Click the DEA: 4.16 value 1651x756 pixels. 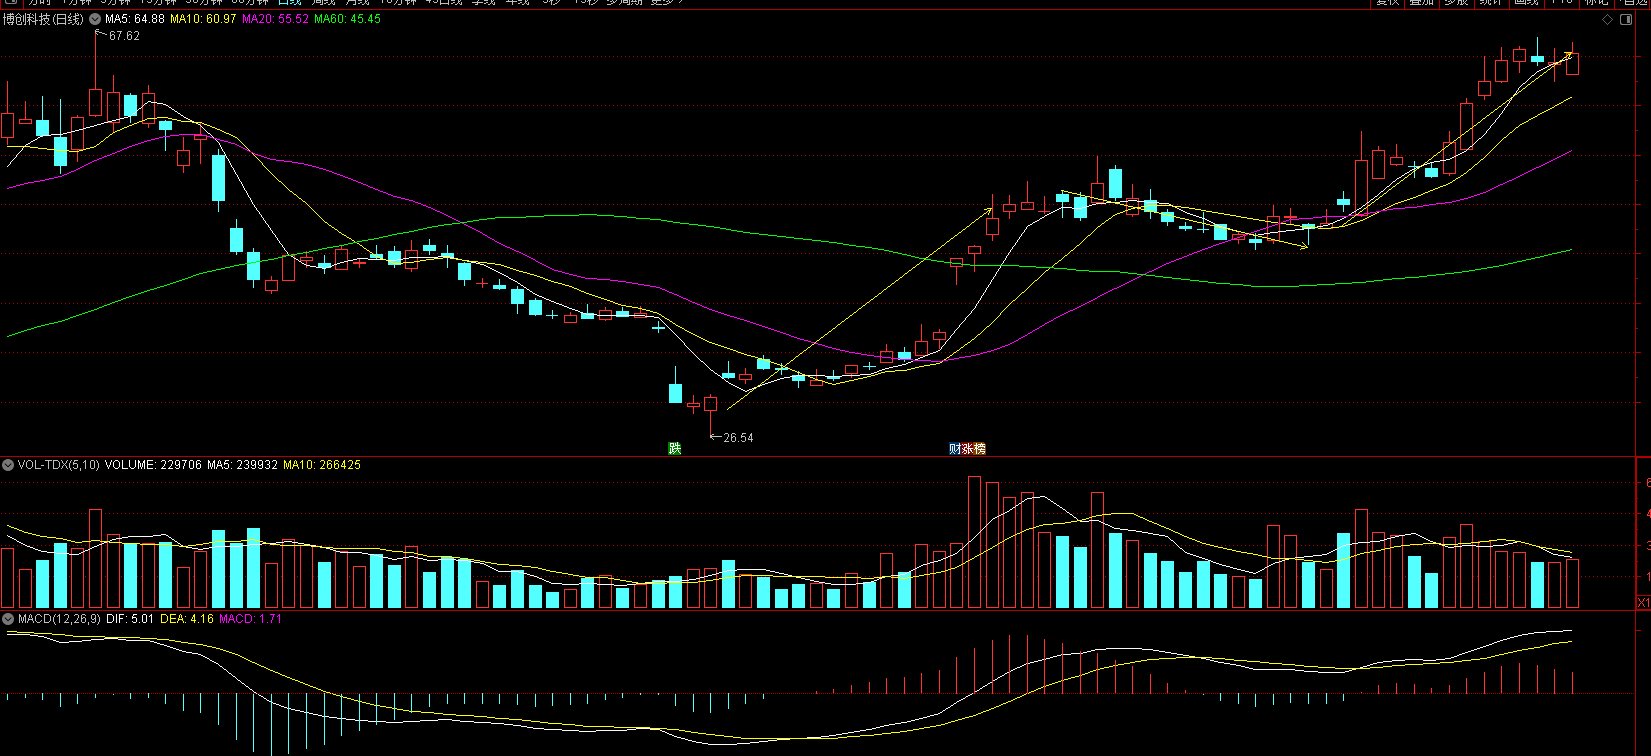(x=187, y=619)
